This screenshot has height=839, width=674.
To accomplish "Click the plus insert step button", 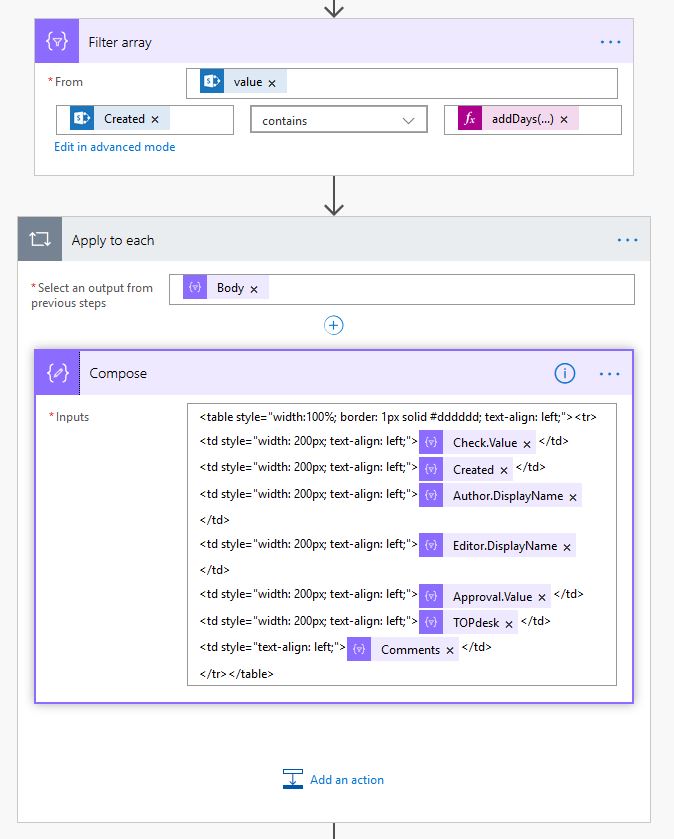I will click(334, 325).
